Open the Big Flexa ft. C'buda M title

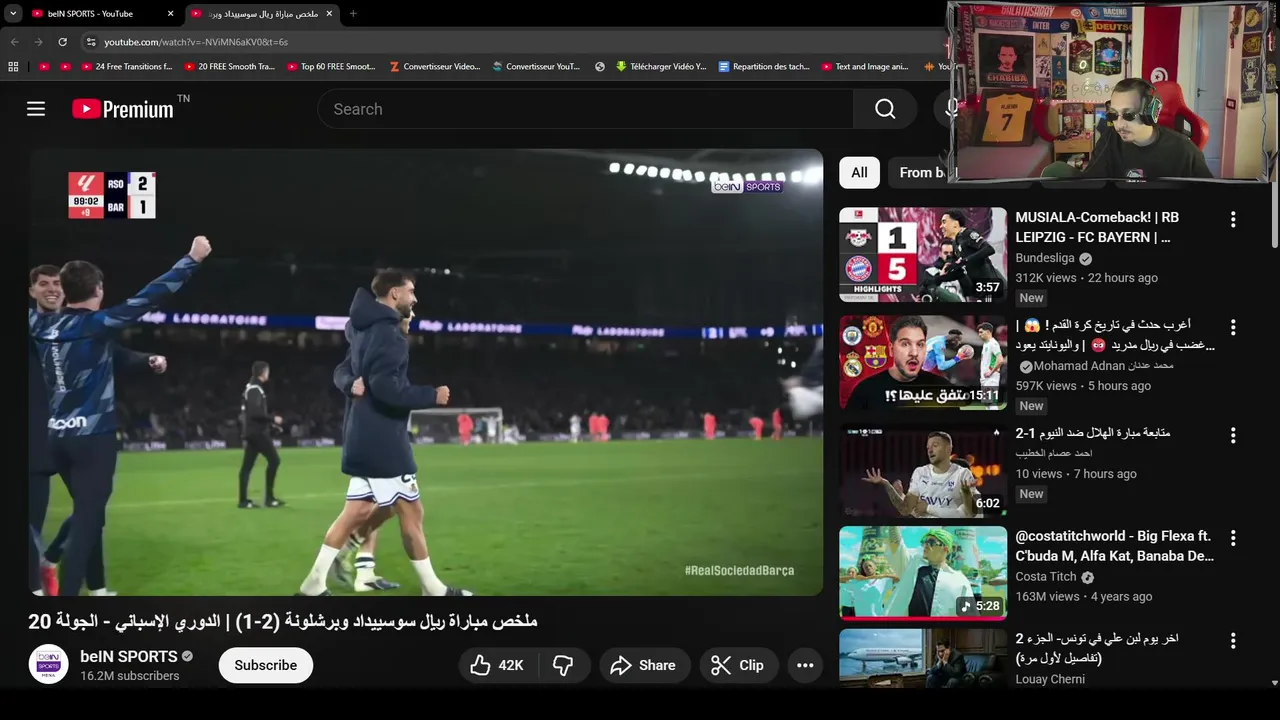tap(1115, 546)
